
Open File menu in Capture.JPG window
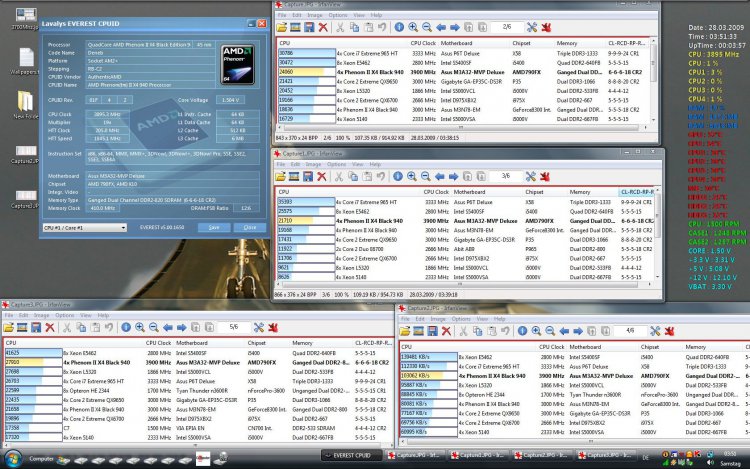282,15
